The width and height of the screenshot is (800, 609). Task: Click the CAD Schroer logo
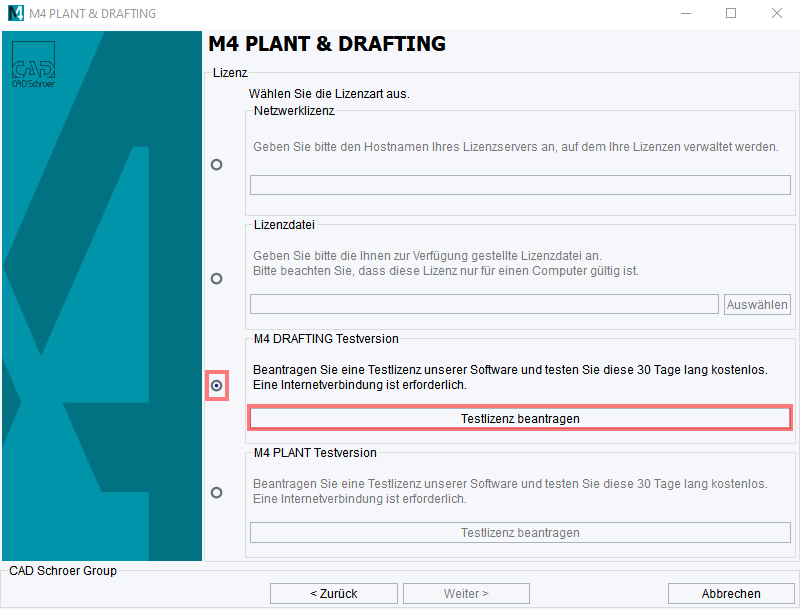[33, 65]
